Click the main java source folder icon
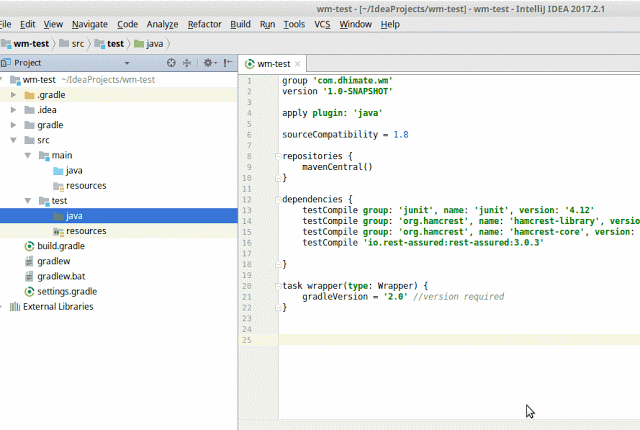 (x=58, y=171)
